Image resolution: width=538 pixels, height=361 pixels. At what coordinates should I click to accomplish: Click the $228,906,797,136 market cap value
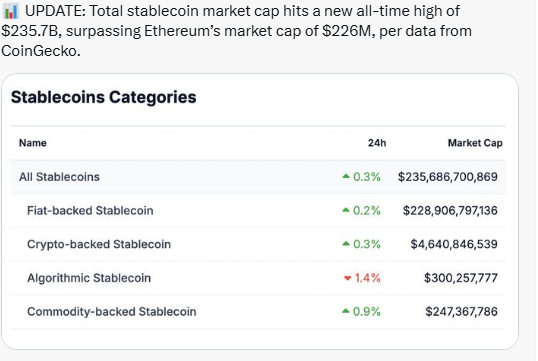[450, 210]
